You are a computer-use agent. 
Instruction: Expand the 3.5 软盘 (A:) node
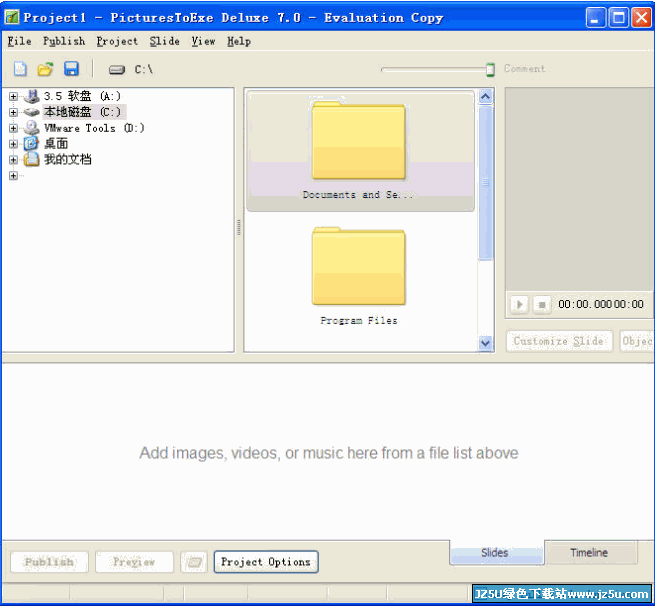[x=13, y=96]
